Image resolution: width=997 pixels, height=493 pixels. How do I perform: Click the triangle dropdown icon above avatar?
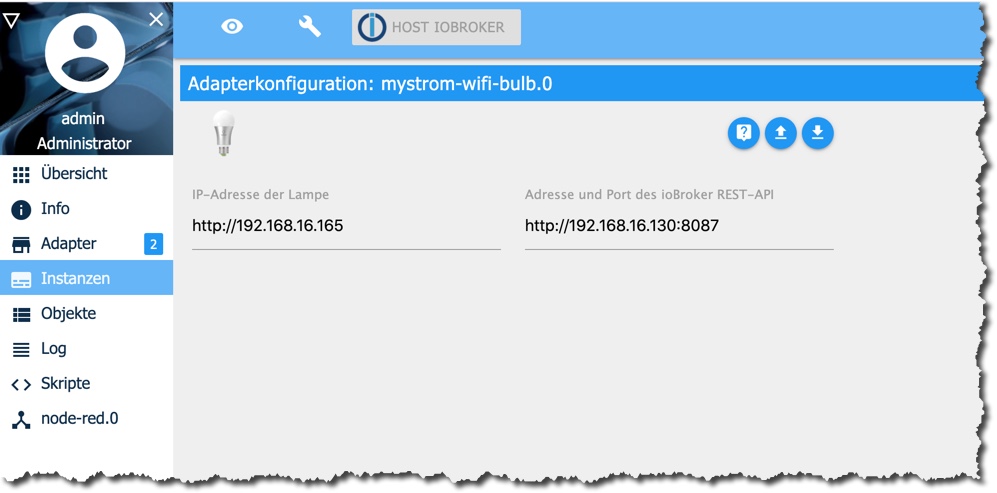11,21
